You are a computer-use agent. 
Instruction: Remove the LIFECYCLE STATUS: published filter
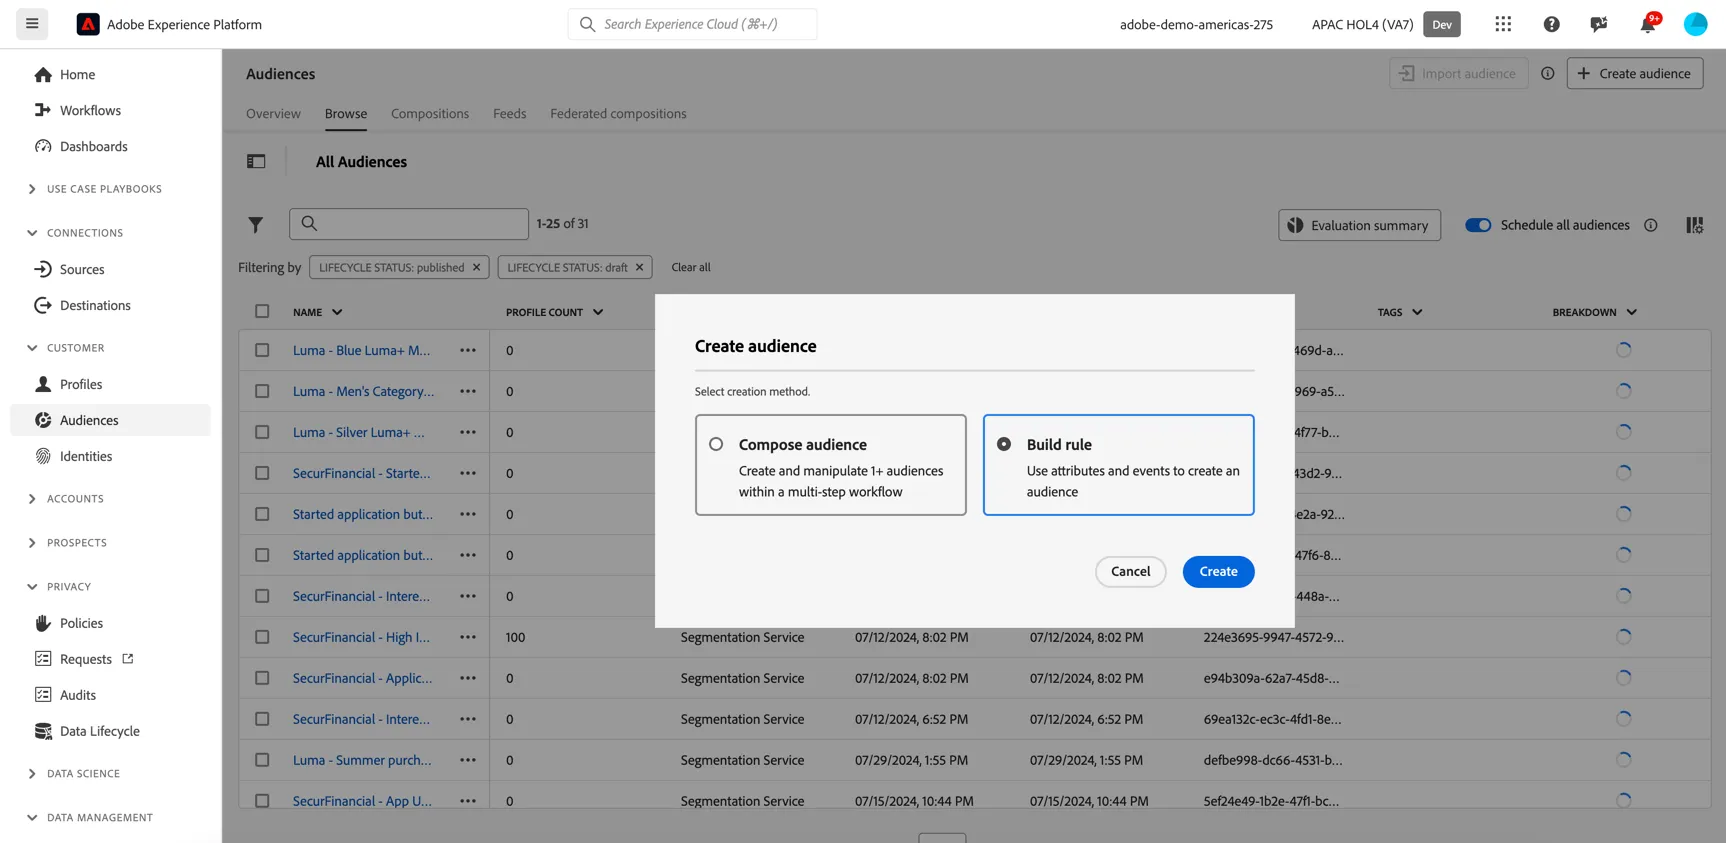point(477,267)
